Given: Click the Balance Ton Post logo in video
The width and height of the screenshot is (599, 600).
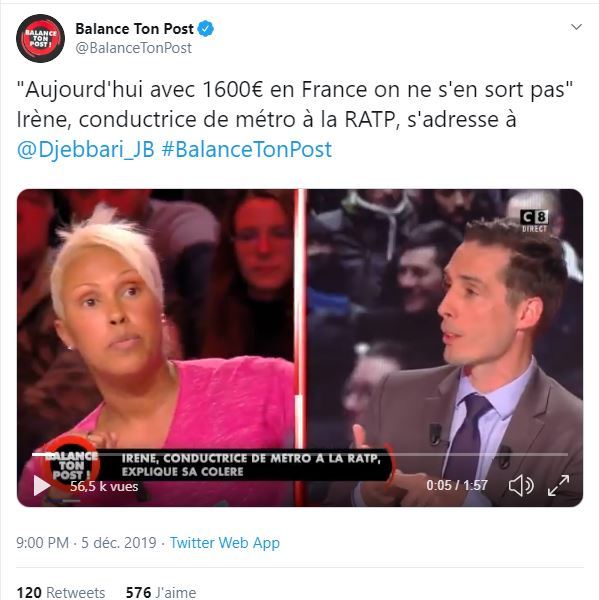Looking at the screenshot, I should point(72,465).
